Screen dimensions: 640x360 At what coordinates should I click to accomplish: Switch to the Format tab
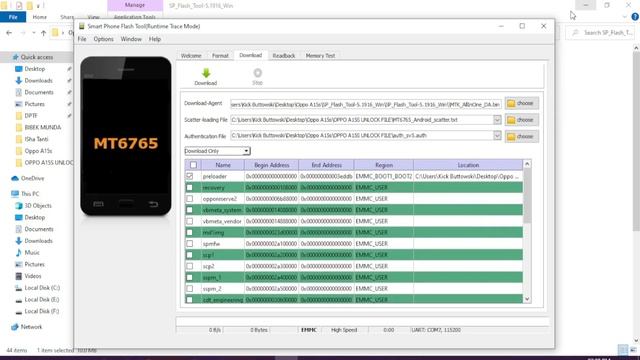click(220, 56)
